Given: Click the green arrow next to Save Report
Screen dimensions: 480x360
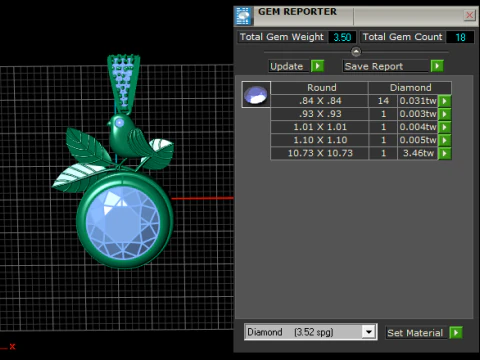Looking at the screenshot, I should (x=437, y=66).
